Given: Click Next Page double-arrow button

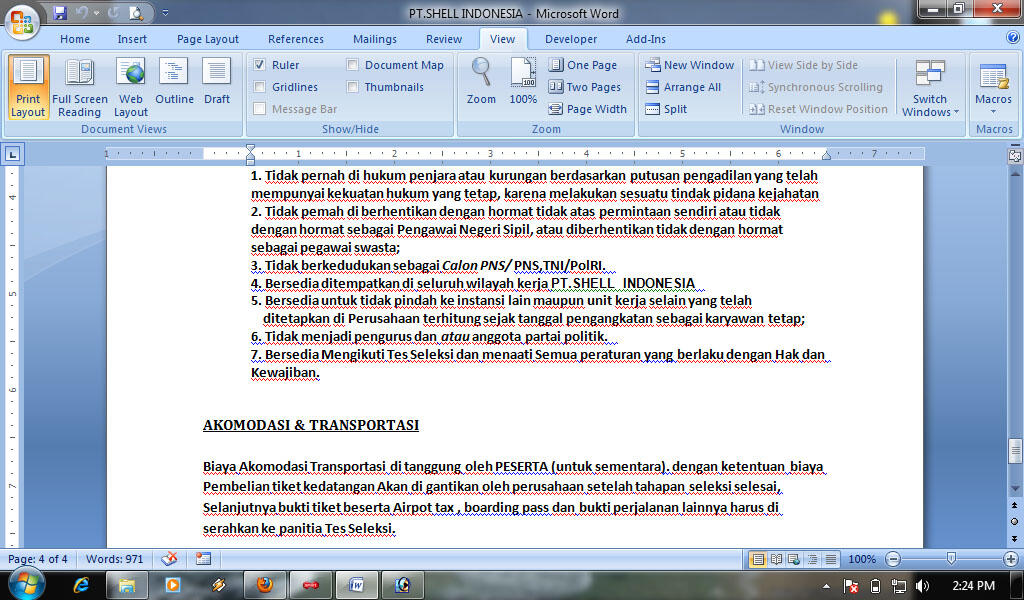Looking at the screenshot, I should [1014, 538].
